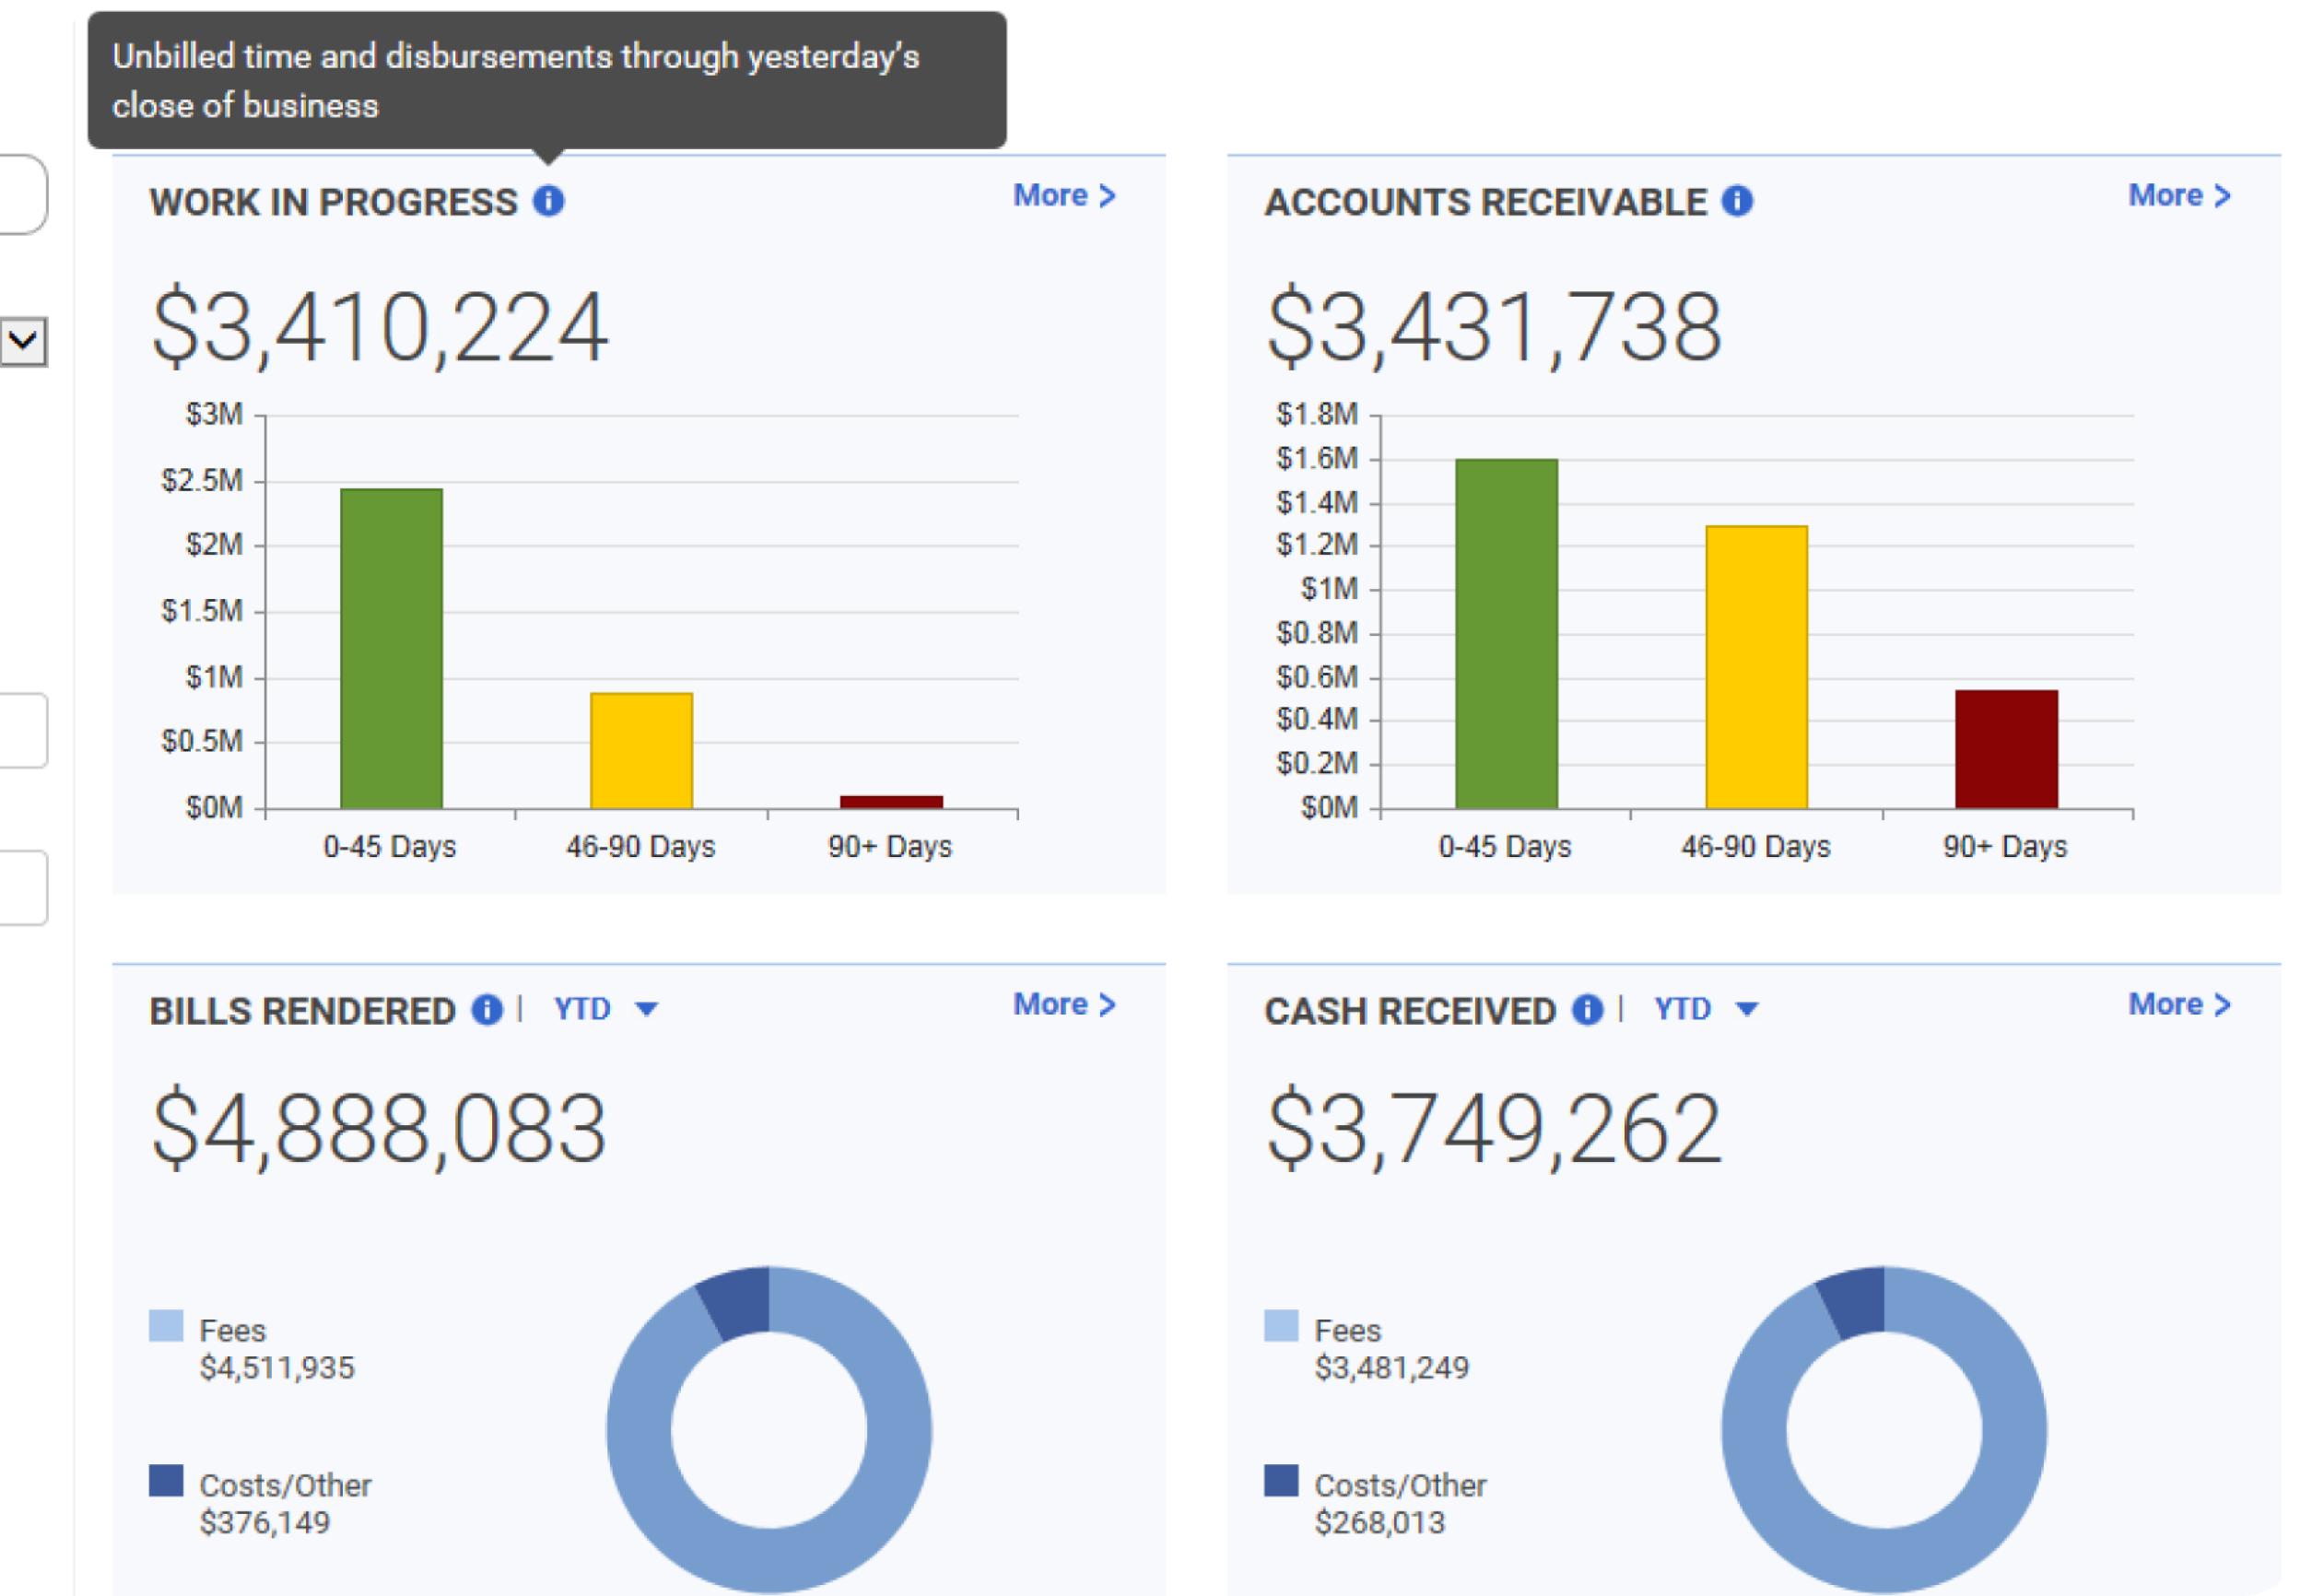
Task: Expand the left sidebar dropdown arrow box
Action: 23,342
